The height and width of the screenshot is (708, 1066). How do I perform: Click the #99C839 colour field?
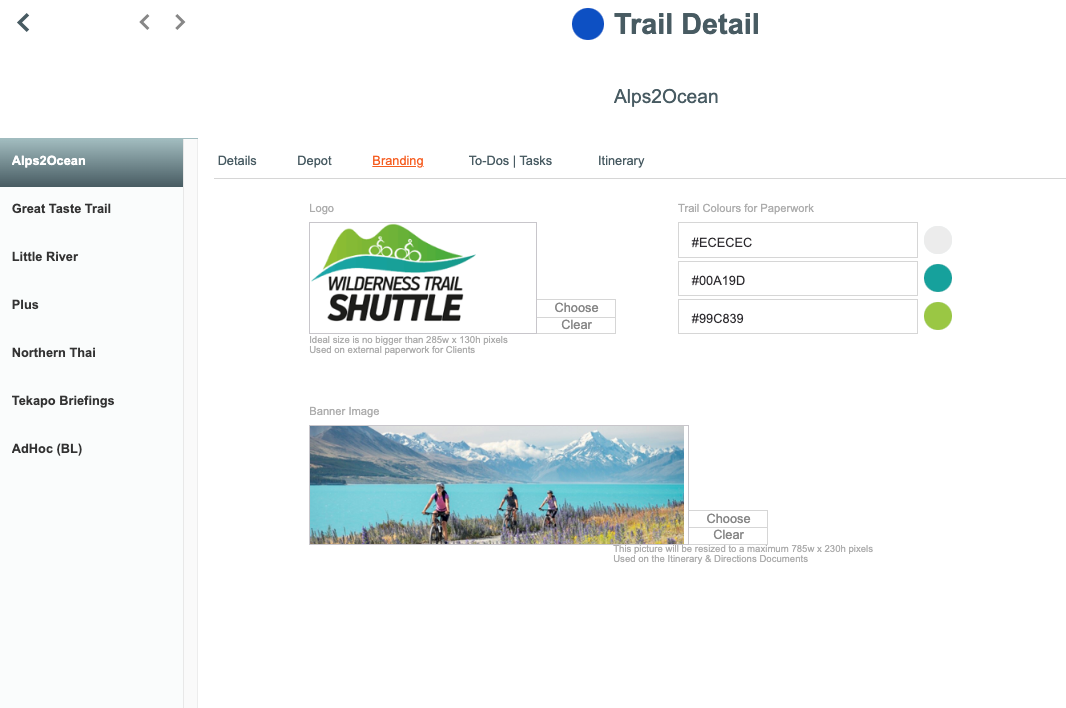(x=797, y=316)
